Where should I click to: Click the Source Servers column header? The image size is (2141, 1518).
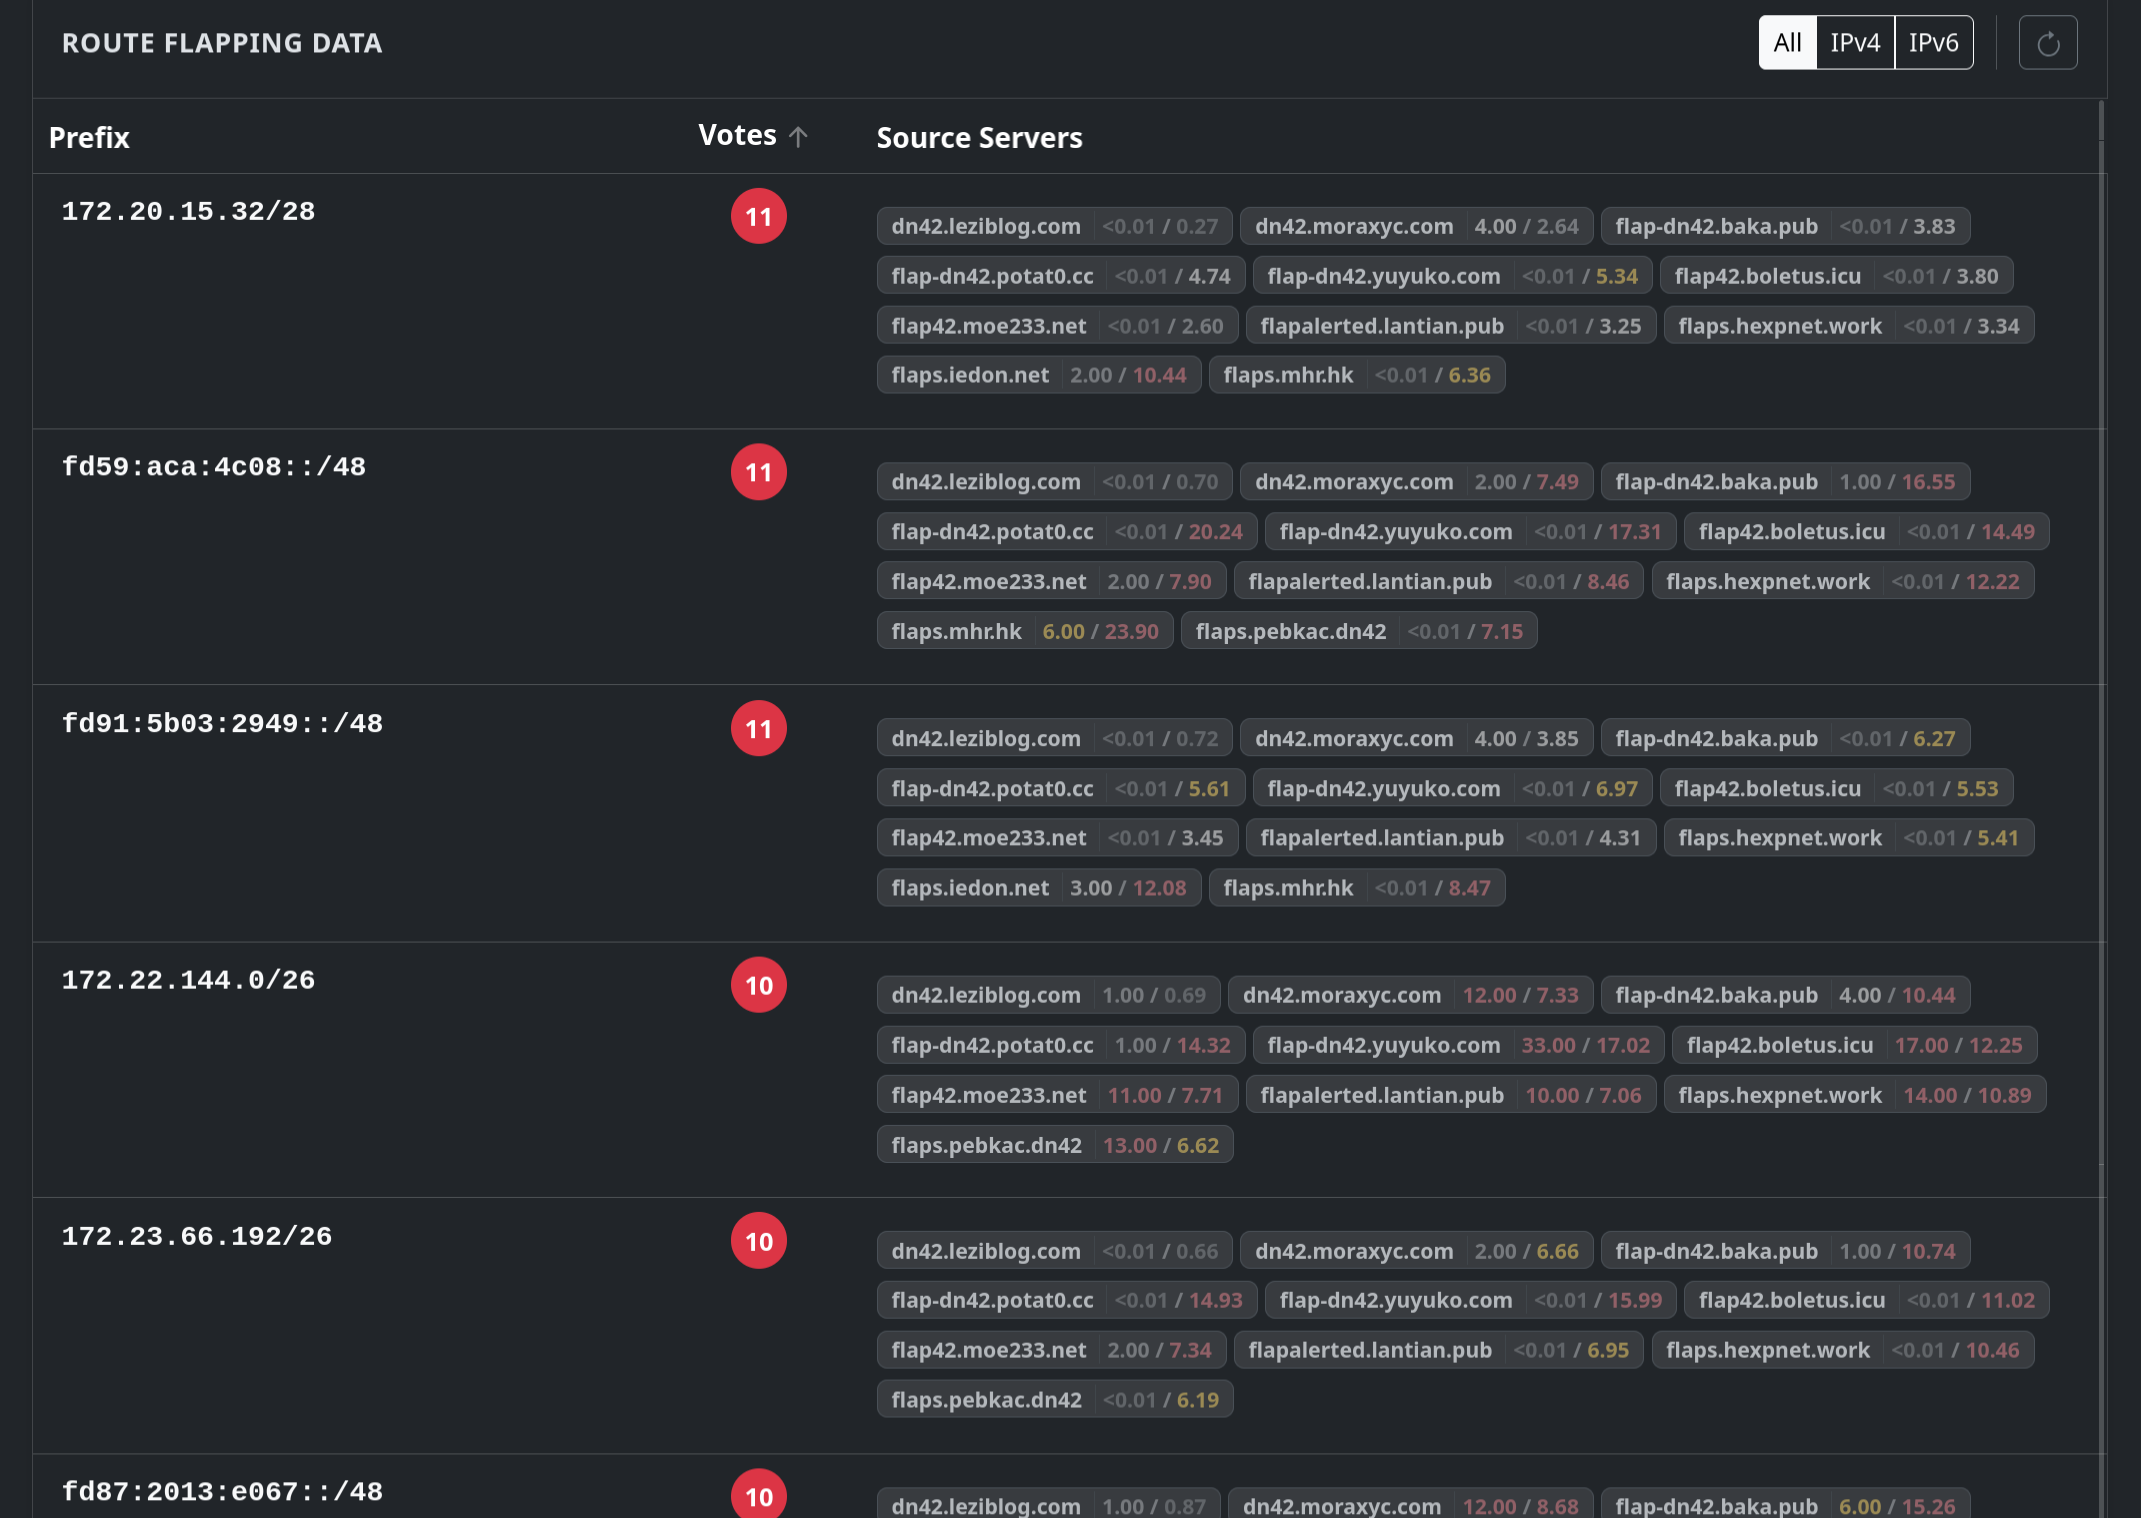pyautogui.click(x=979, y=138)
